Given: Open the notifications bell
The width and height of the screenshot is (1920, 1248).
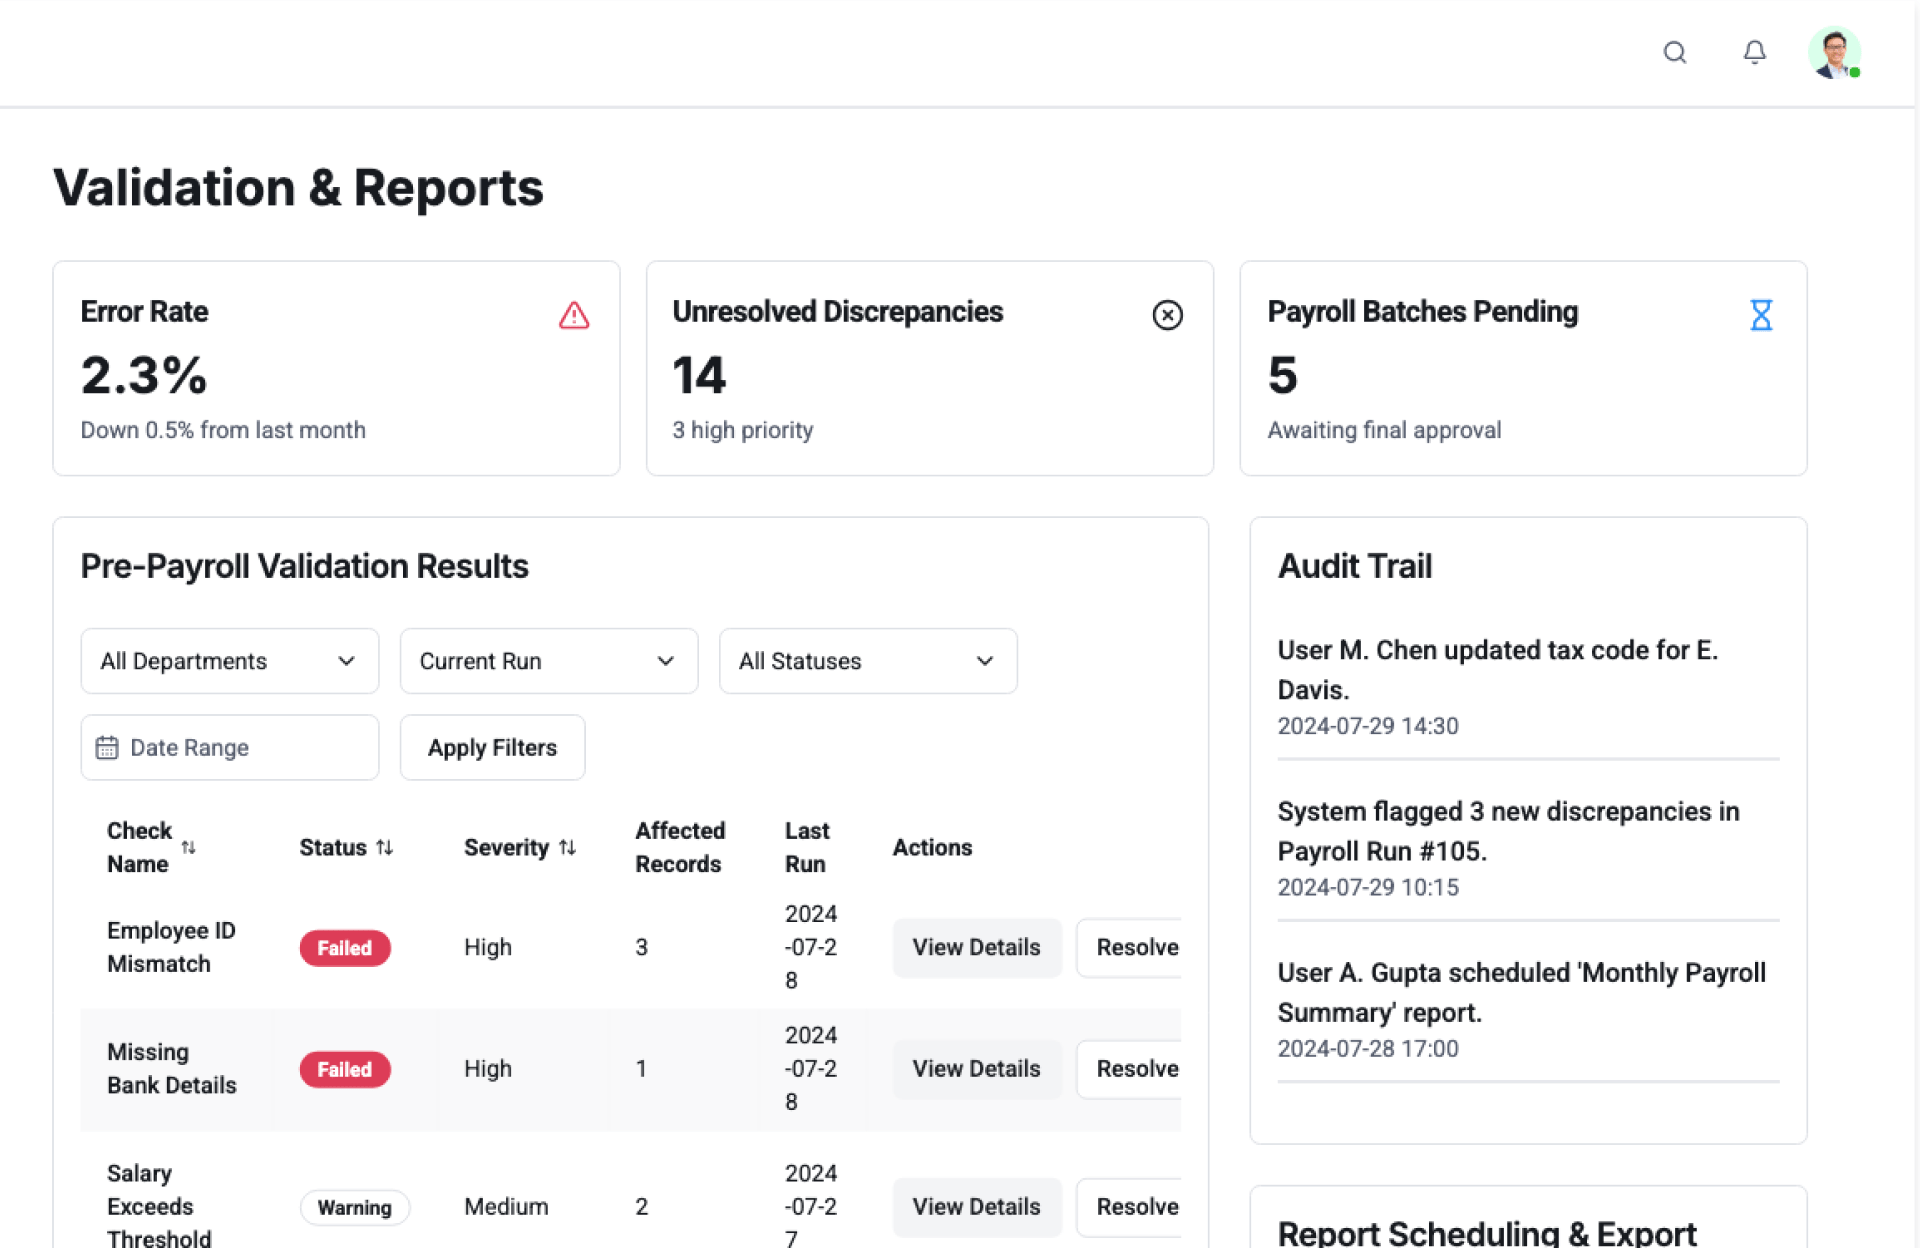Looking at the screenshot, I should 1754,53.
